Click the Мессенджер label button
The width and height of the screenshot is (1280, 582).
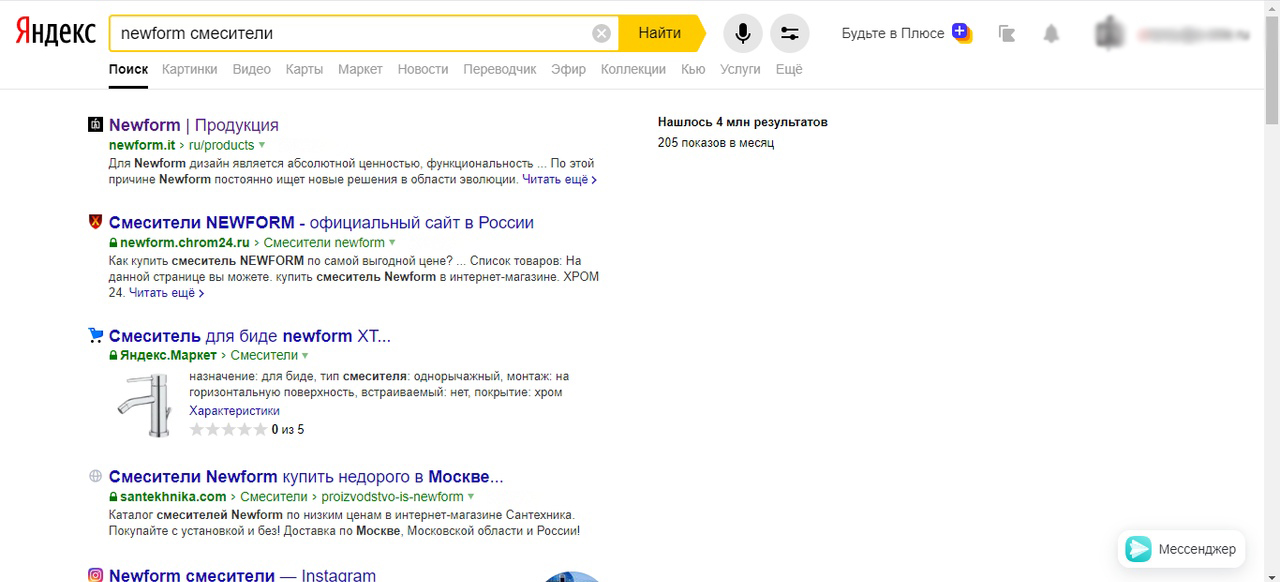(1197, 549)
